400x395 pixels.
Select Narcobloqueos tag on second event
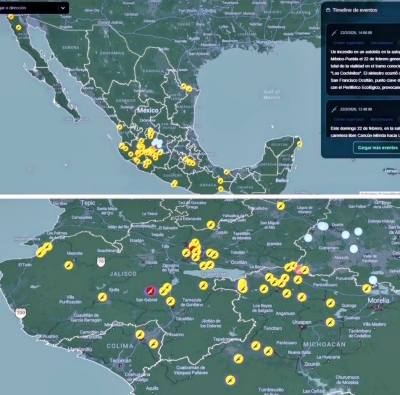tap(382, 119)
